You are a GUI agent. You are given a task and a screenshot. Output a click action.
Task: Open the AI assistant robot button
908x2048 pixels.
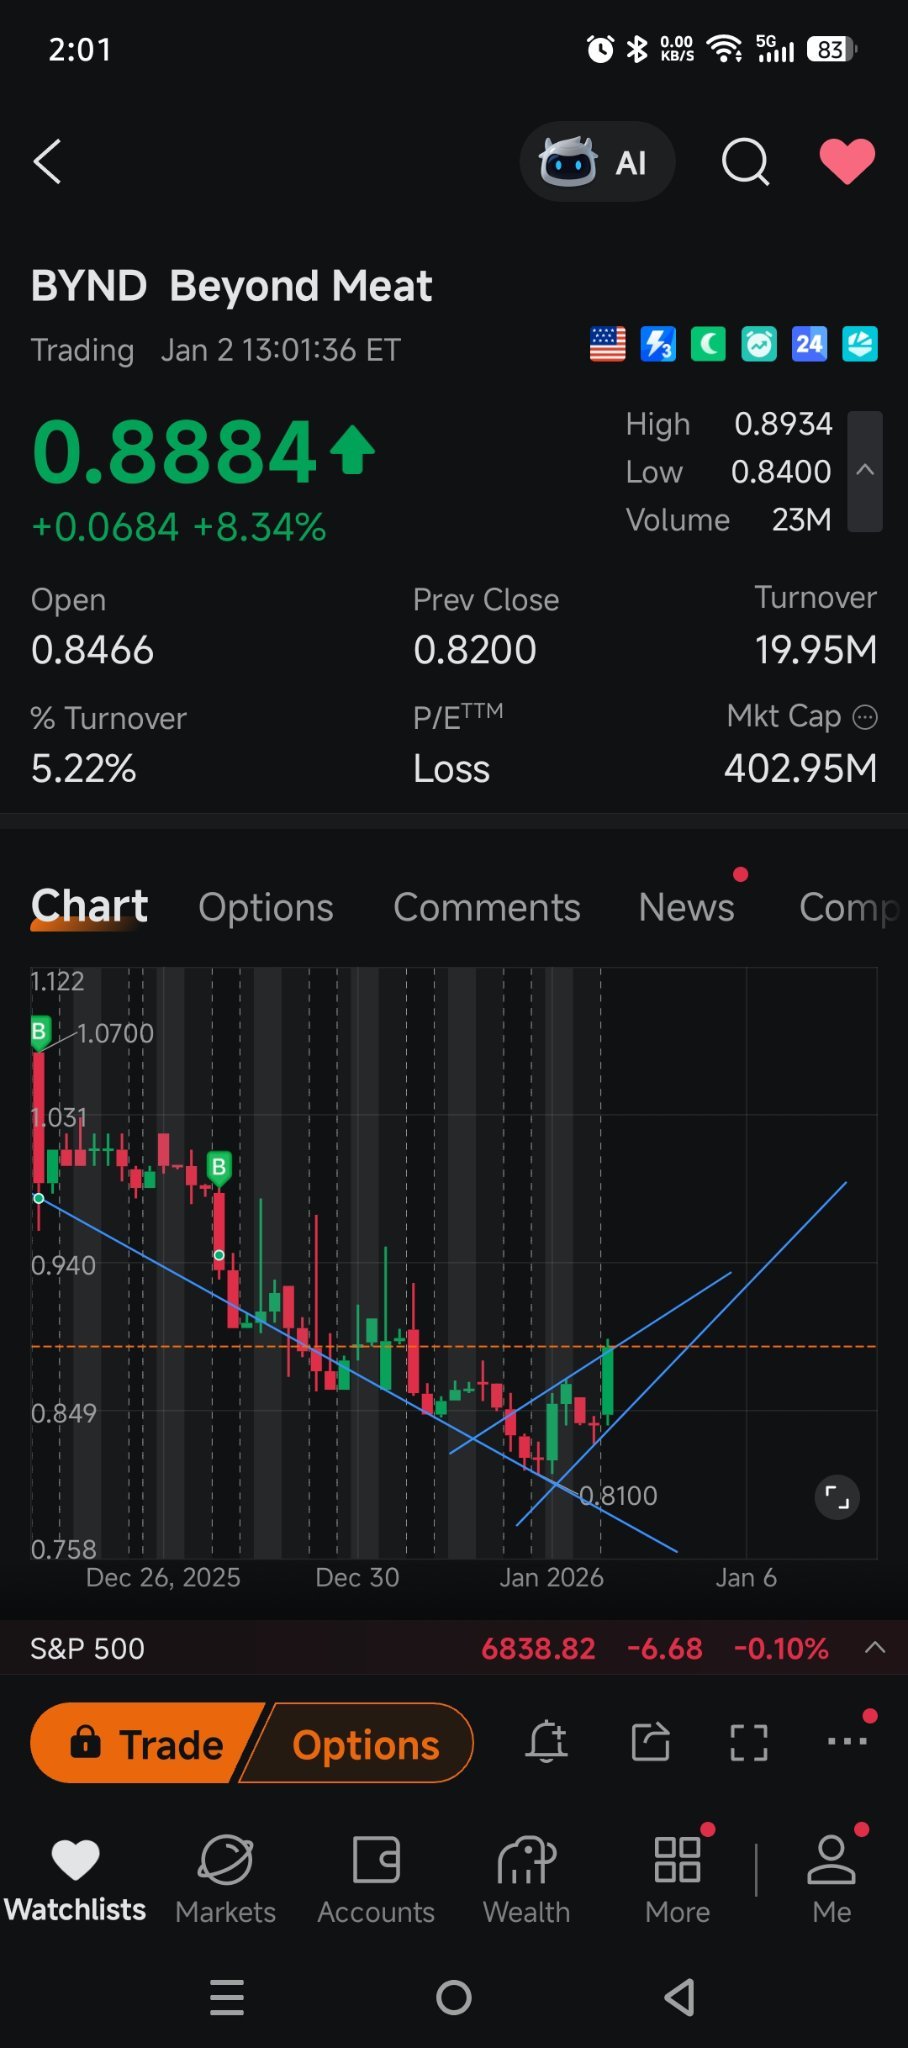click(x=597, y=161)
